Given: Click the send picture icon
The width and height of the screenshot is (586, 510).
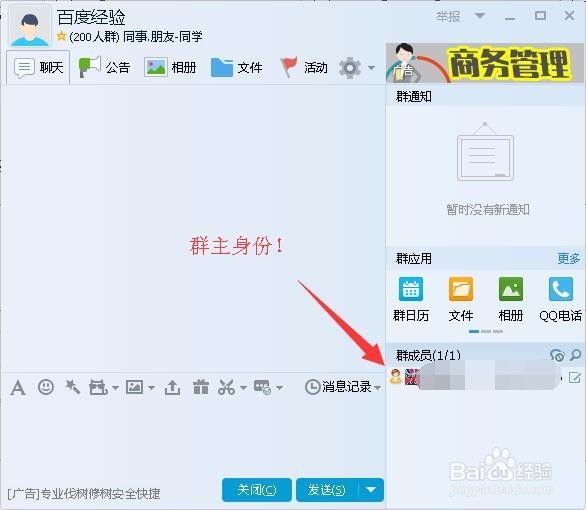Looking at the screenshot, I should pos(134,387).
